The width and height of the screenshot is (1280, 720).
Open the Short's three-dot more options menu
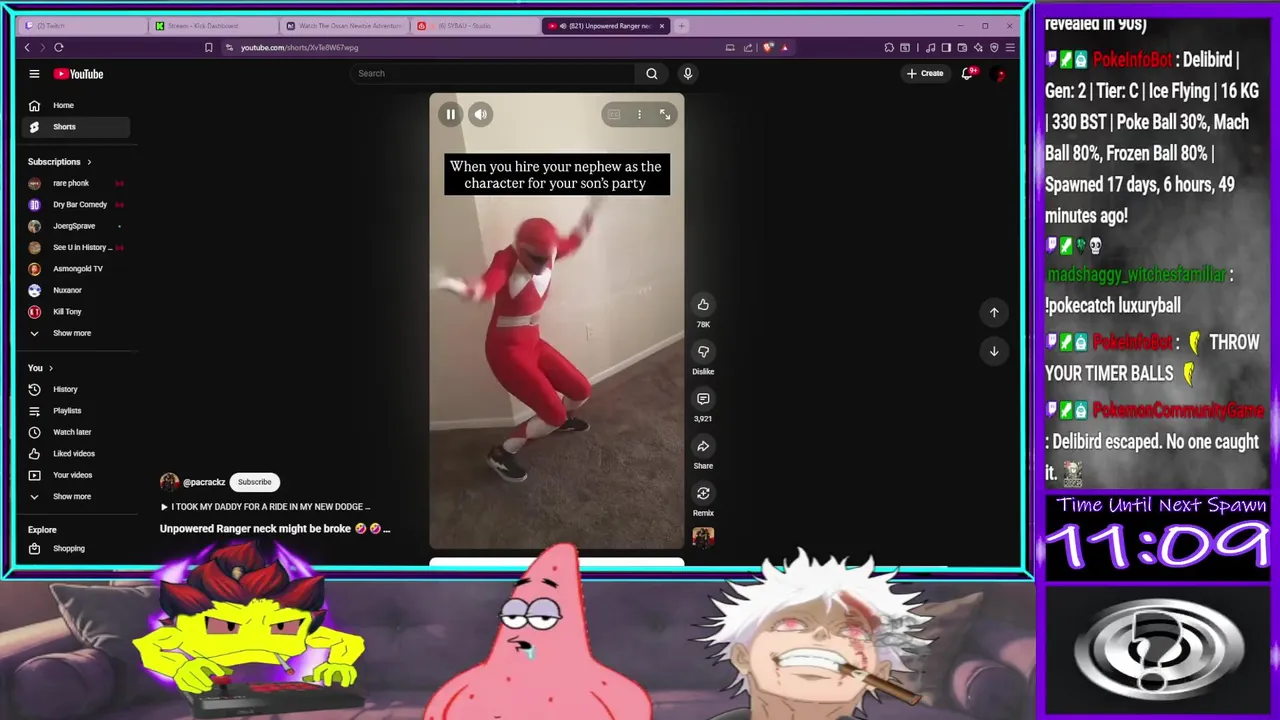pos(639,114)
